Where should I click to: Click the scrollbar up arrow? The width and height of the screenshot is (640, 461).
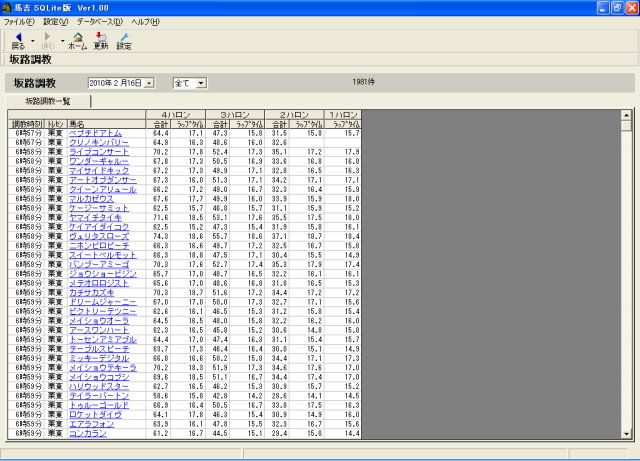click(x=626, y=115)
